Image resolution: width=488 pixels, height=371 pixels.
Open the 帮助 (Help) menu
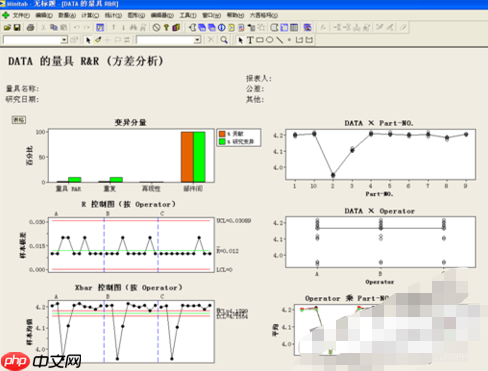(235, 15)
